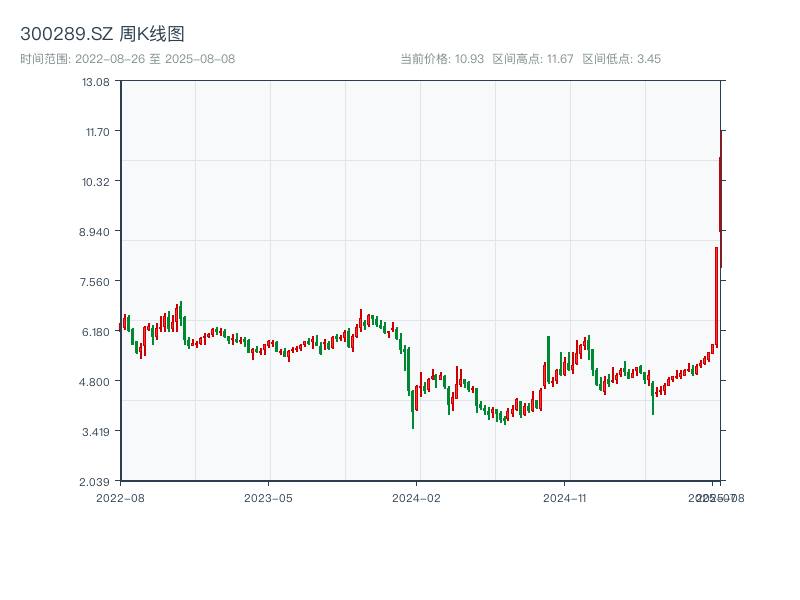Select the 2023-05 x-axis date label
This screenshot has height=600, width=800.
pos(269,497)
